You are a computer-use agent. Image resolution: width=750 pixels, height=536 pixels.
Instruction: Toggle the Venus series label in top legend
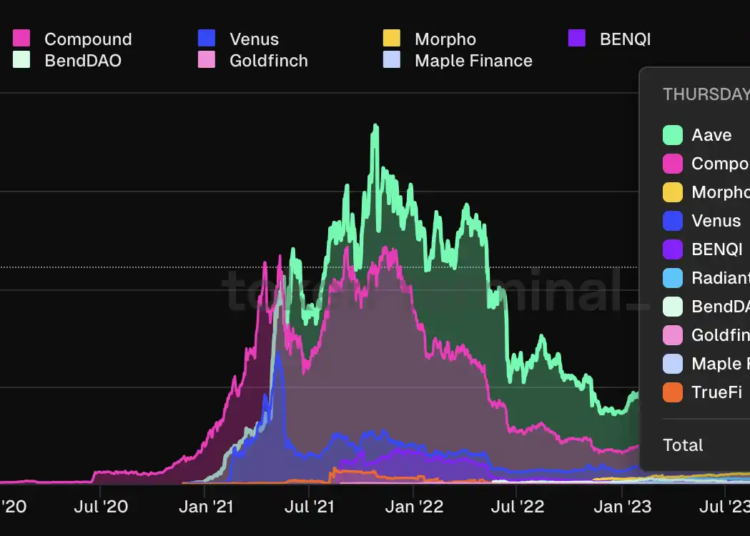[254, 39]
